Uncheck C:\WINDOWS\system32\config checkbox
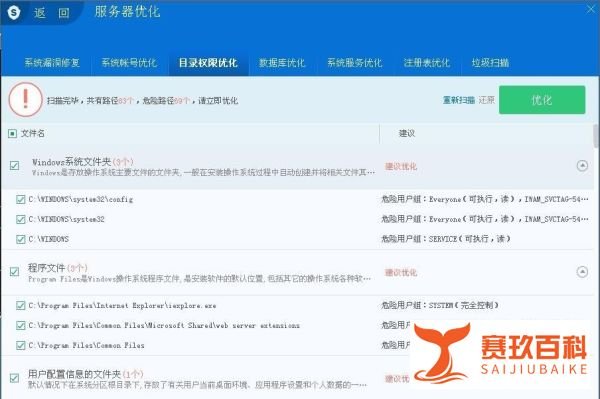The height and width of the screenshot is (399, 600). point(21,199)
